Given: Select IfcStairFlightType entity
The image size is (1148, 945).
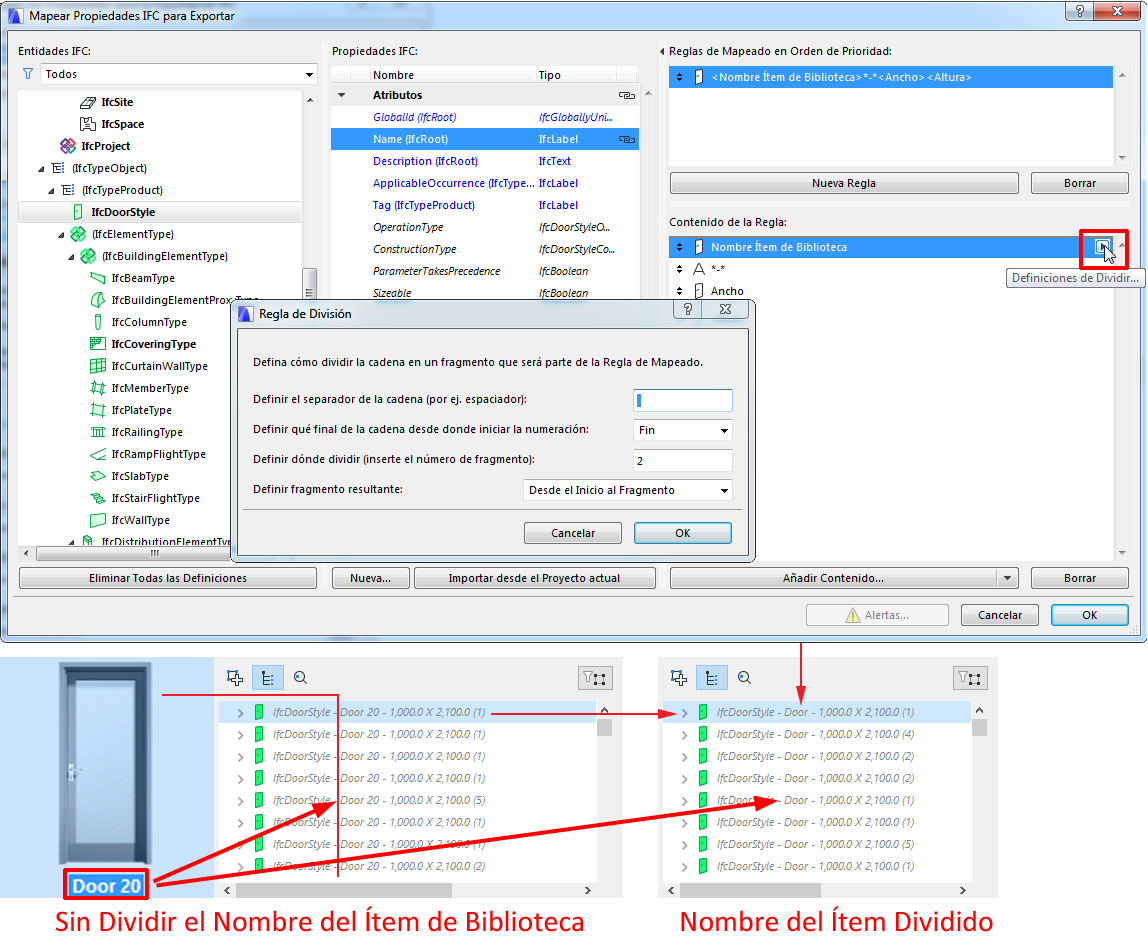Looking at the screenshot, I should click(155, 498).
